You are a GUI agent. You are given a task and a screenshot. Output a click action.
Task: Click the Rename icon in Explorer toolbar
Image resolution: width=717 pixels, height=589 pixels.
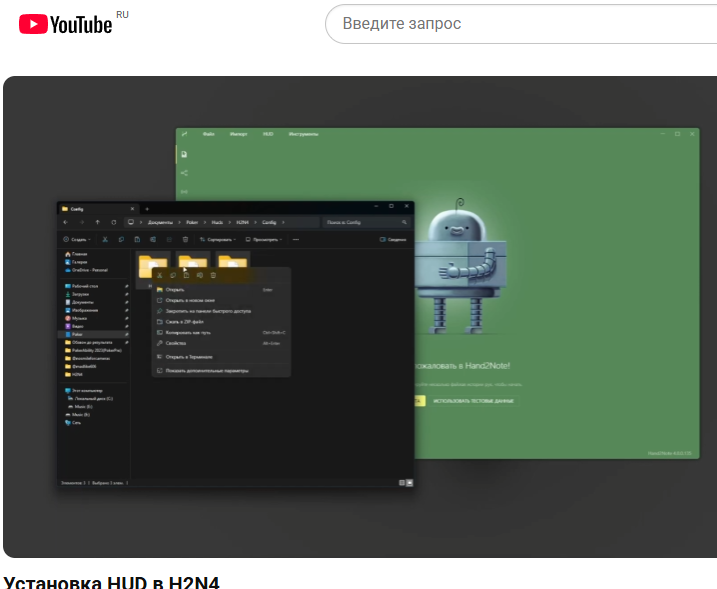coord(153,239)
